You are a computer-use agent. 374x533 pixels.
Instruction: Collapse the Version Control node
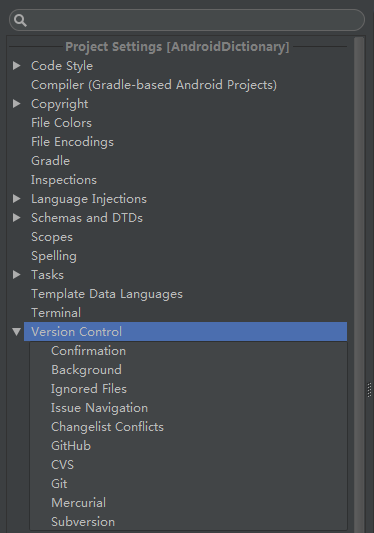click(x=16, y=332)
